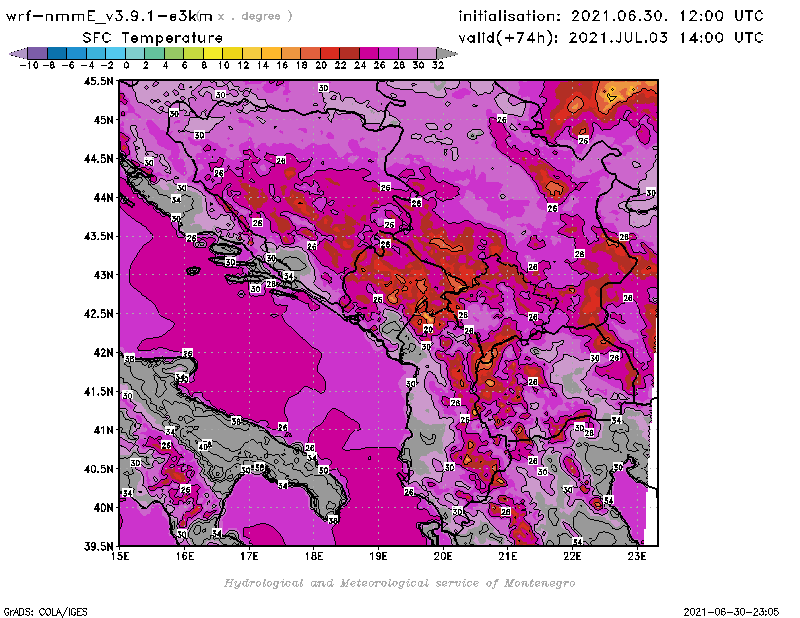The width and height of the screenshot is (800, 618).
Task: Click the '42.5N' latitude label
Action: click(99, 314)
